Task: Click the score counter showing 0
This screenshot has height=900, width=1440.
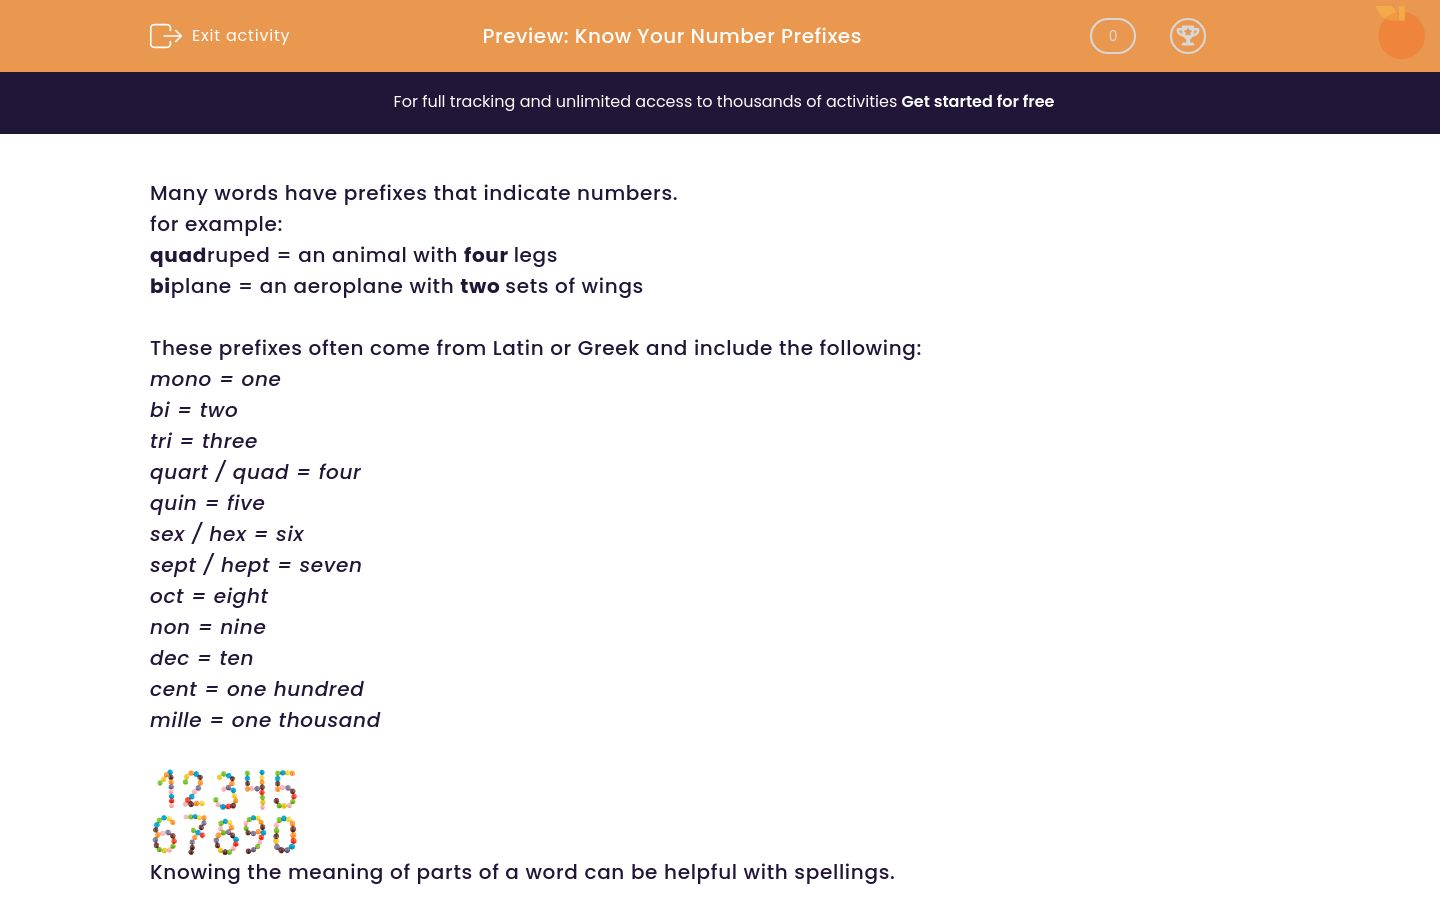Action: pyautogui.click(x=1112, y=36)
